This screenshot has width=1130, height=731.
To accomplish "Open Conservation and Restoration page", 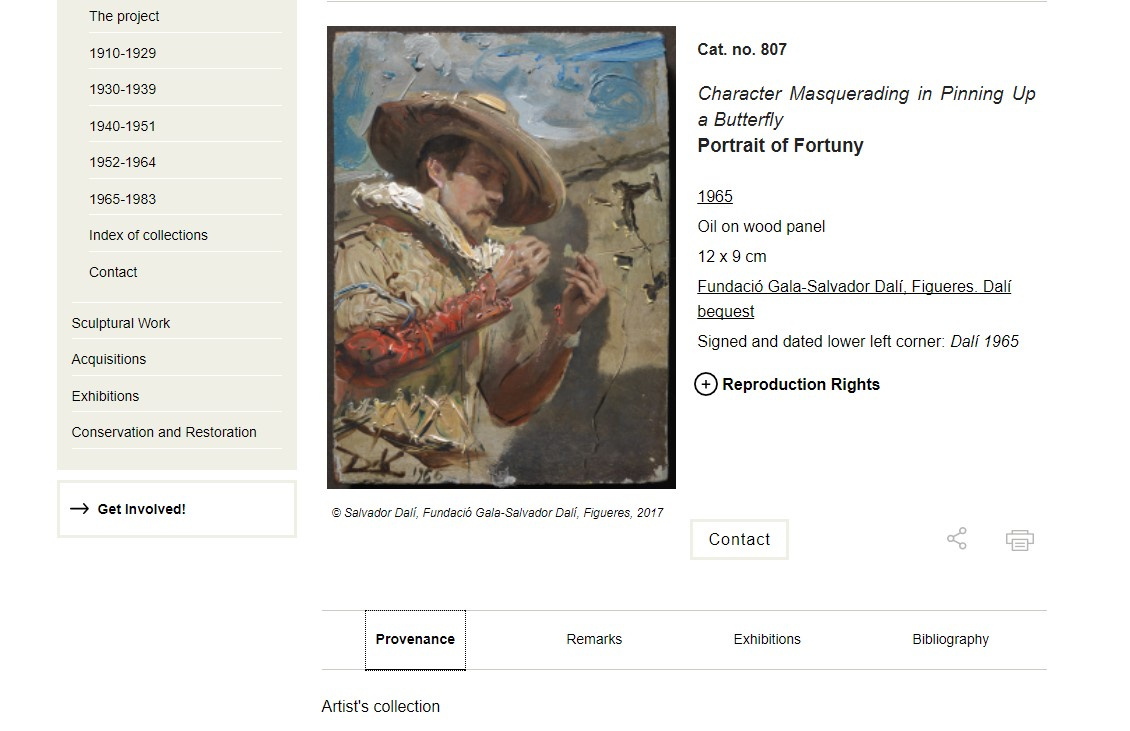I will click(x=164, y=432).
